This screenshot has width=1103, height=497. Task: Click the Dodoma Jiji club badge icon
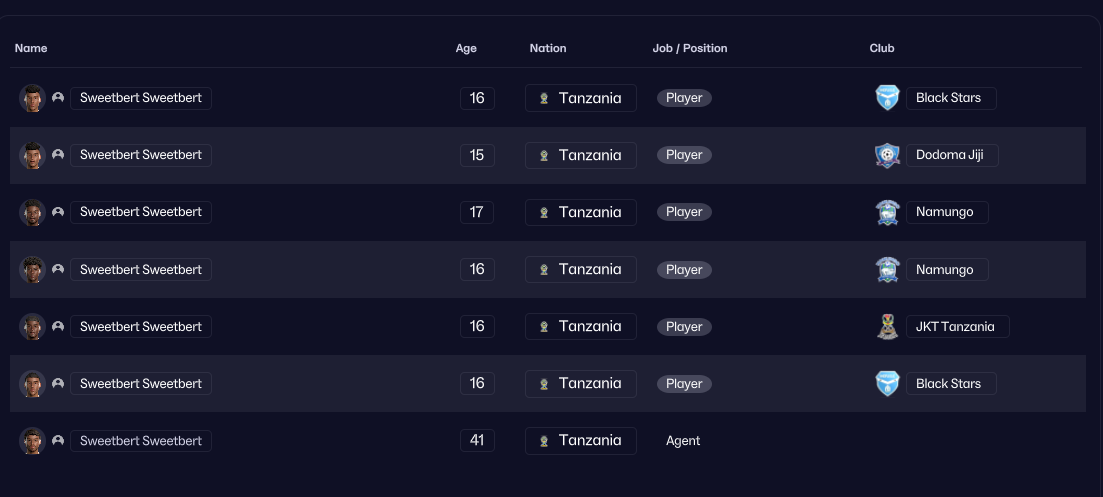click(x=888, y=155)
